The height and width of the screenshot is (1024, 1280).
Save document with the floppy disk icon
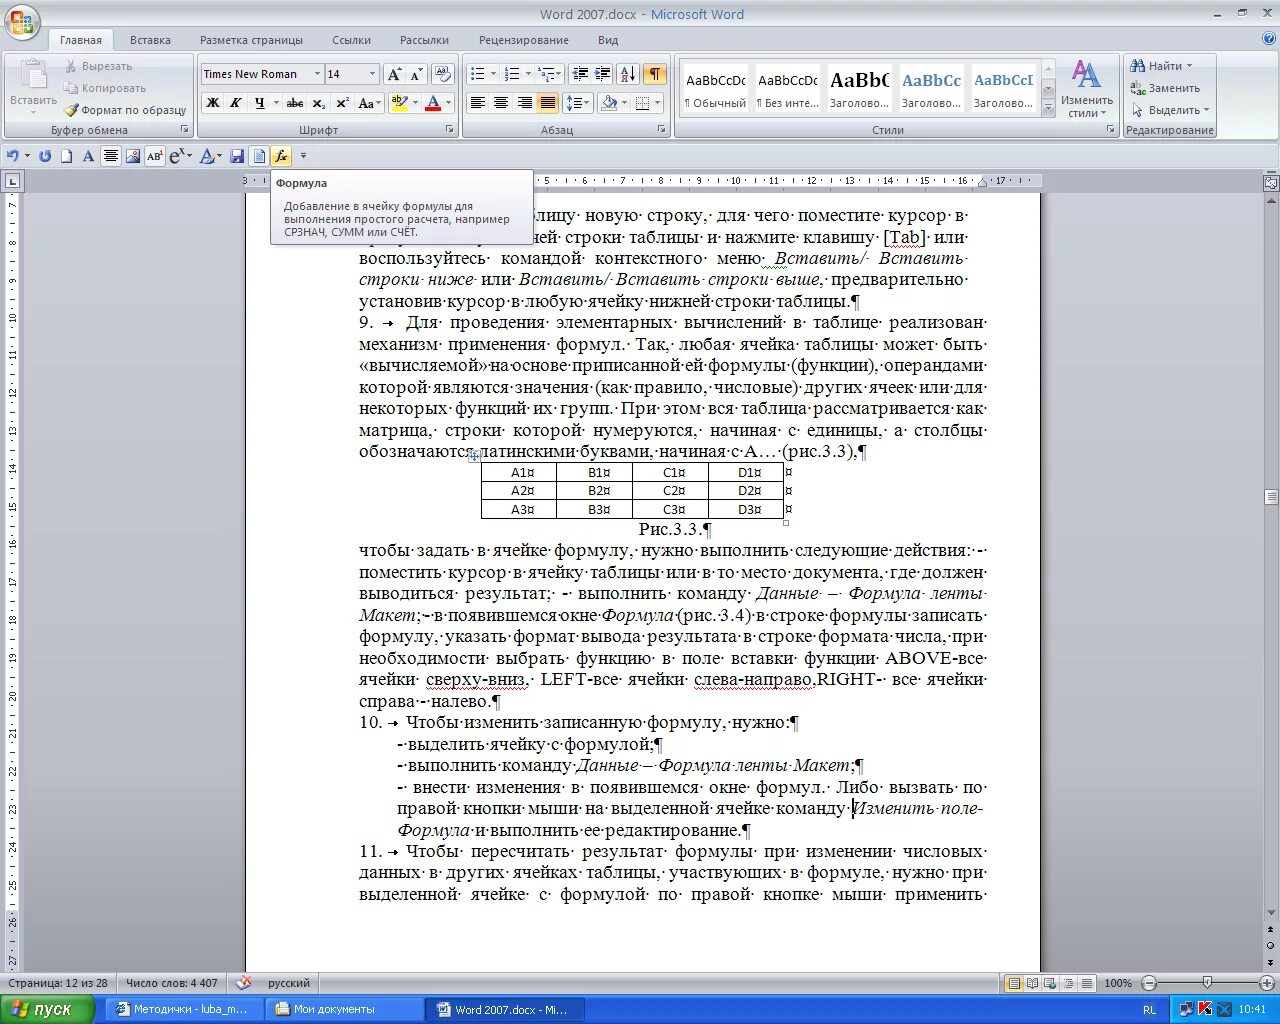coord(237,156)
